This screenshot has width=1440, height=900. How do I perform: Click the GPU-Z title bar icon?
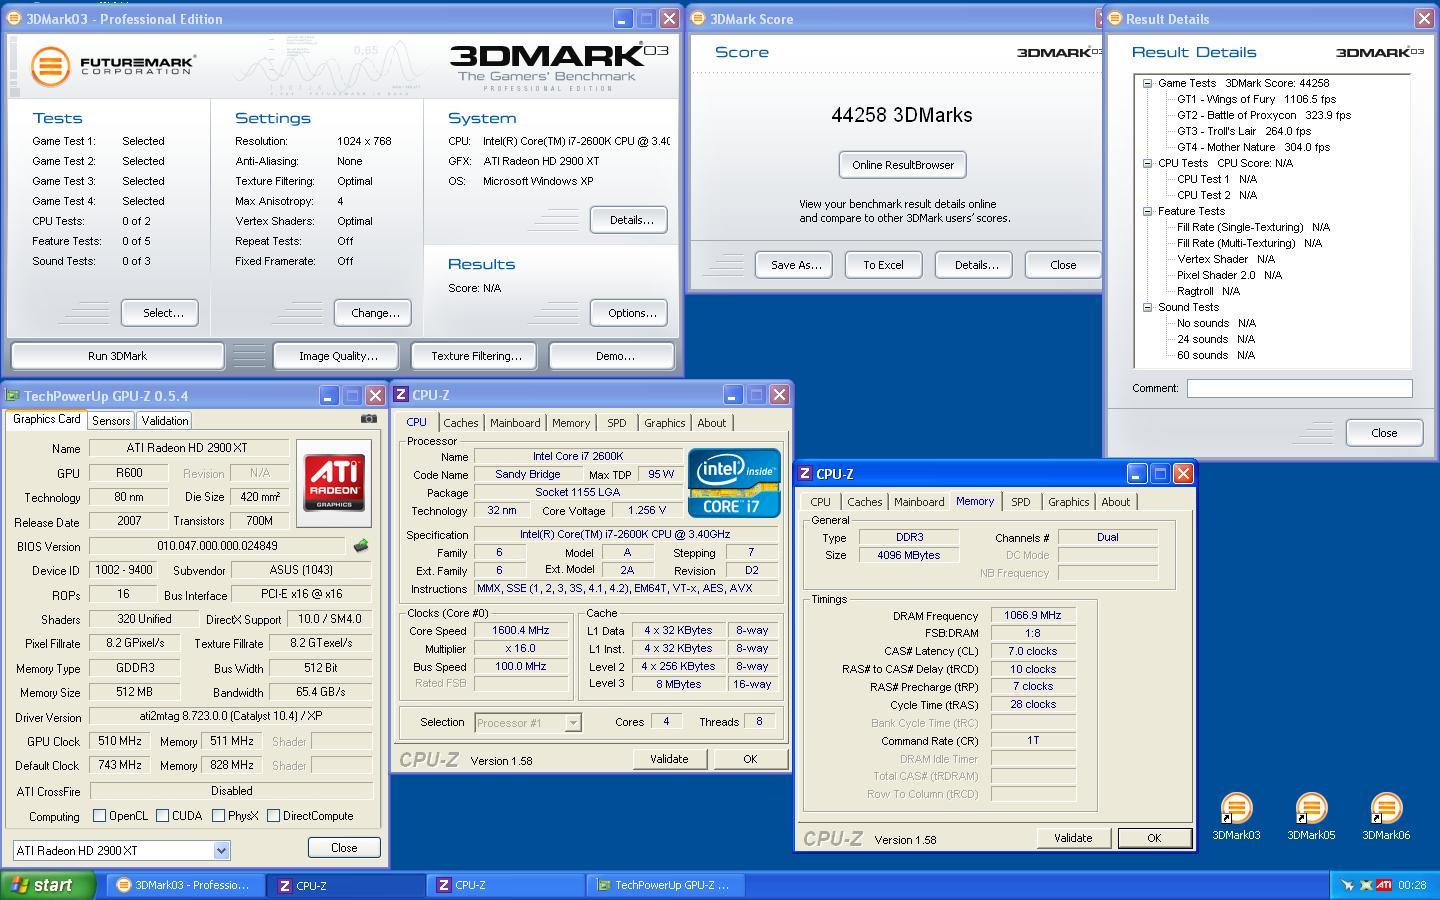tap(13, 396)
